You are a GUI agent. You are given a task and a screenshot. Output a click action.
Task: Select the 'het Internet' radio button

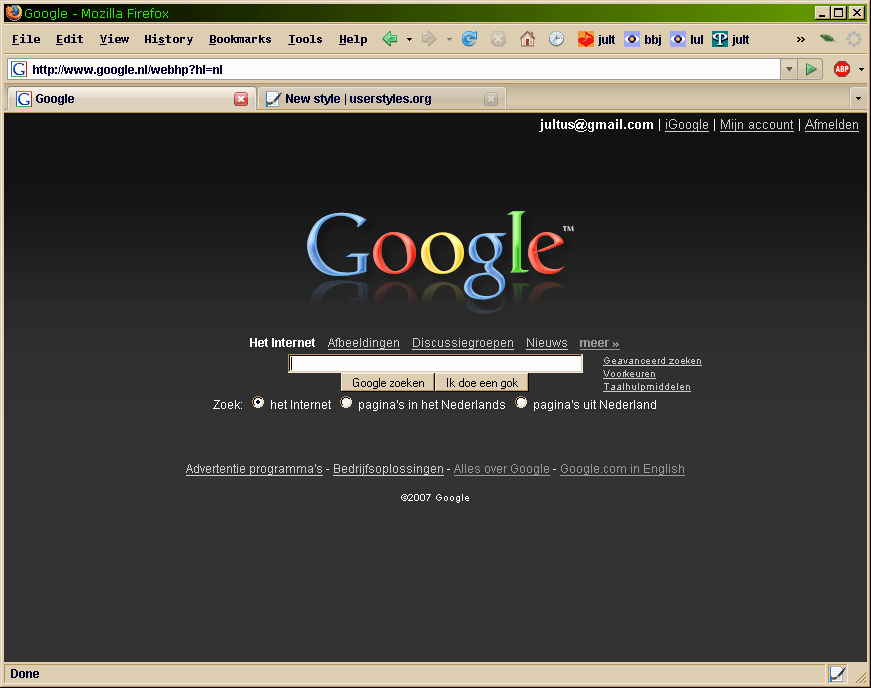click(258, 403)
